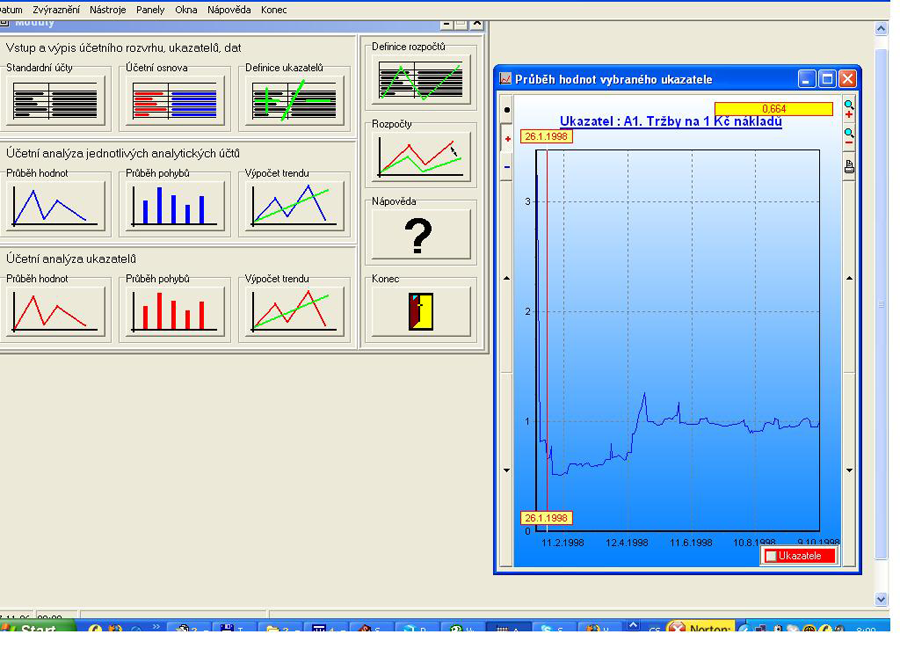
Task: Open Výpočet trendu with the blue line
Action: (294, 206)
